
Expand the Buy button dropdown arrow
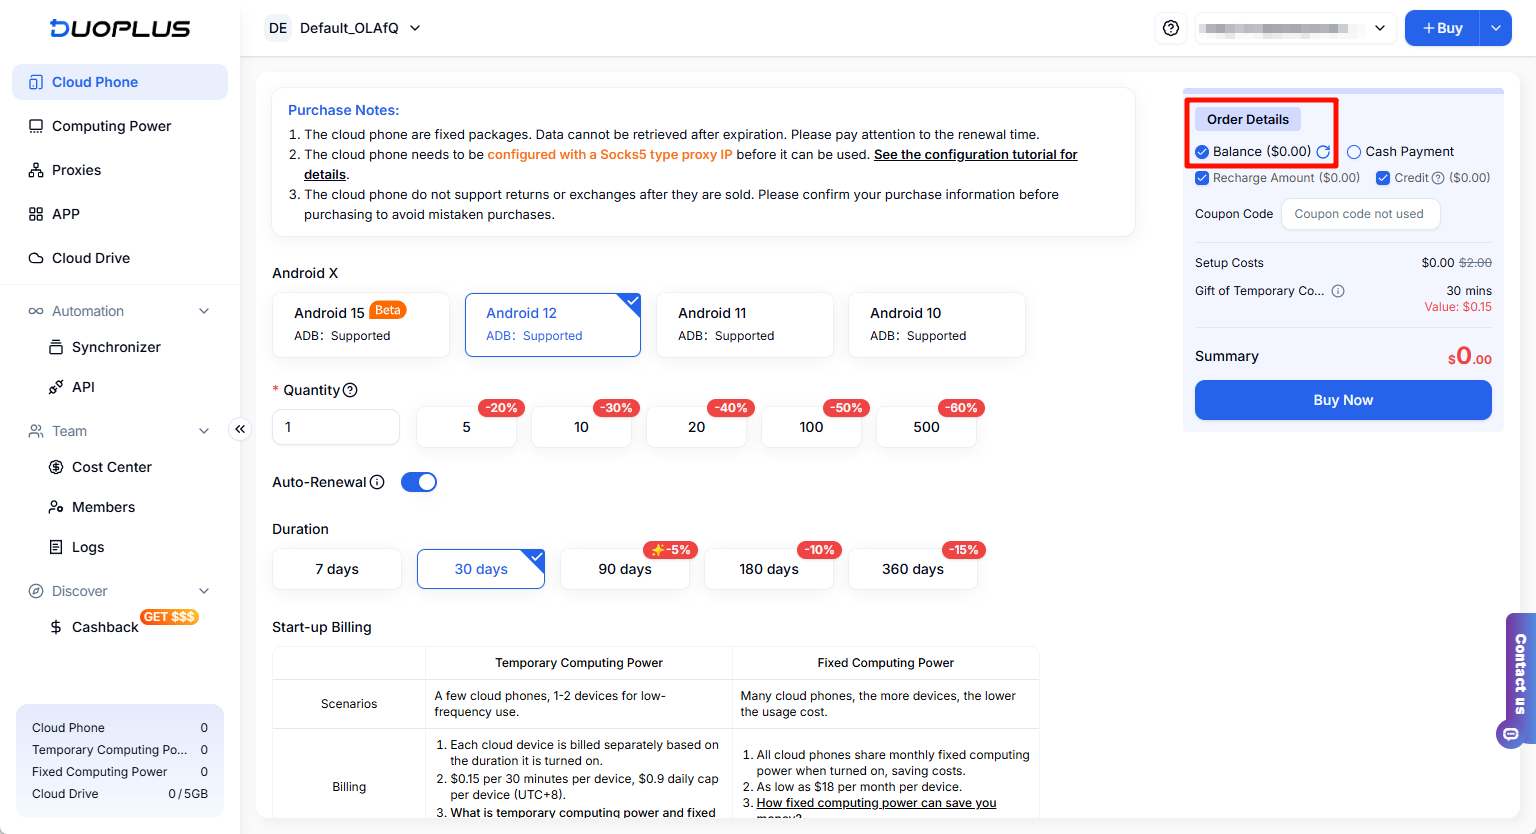(1495, 28)
